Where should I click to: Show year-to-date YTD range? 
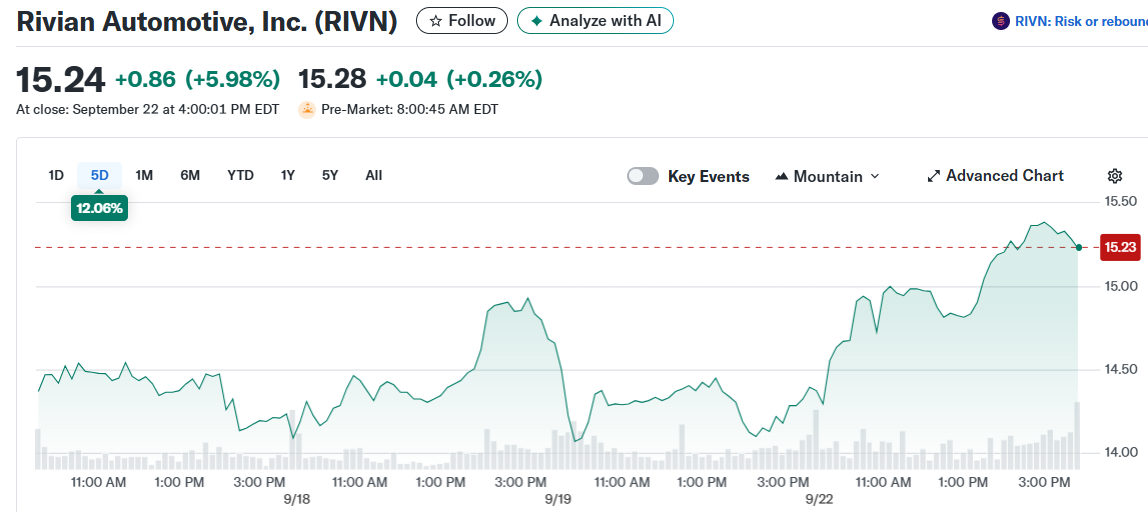click(240, 176)
